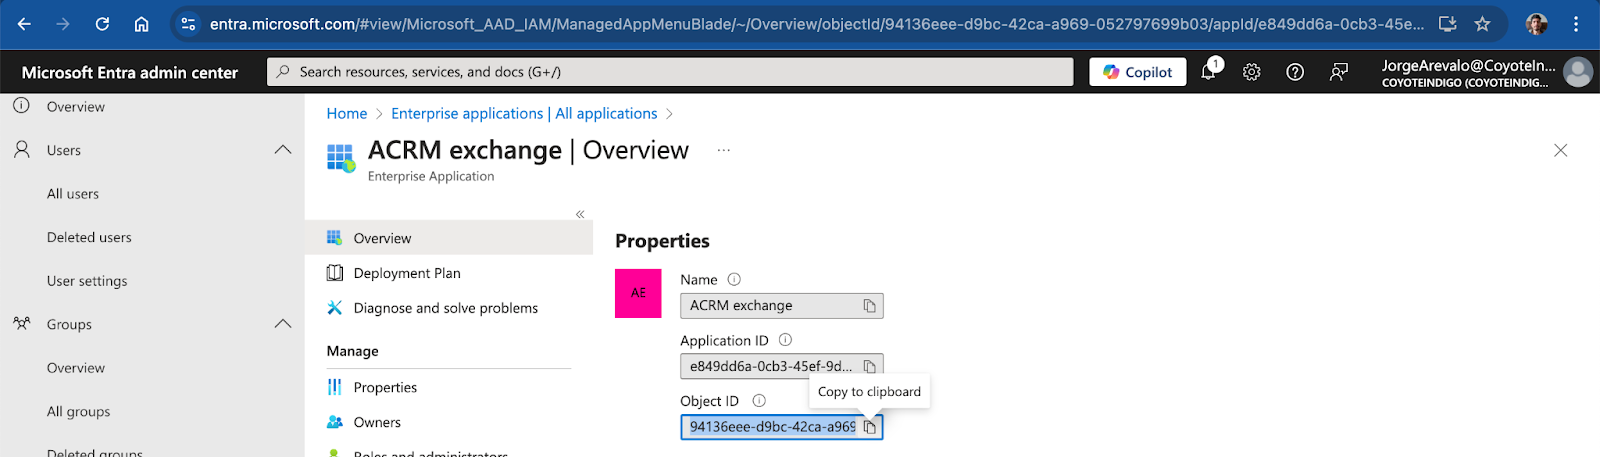This screenshot has height=457, width=1600.
Task: Launch Copilot from the top bar
Action: (1138, 72)
